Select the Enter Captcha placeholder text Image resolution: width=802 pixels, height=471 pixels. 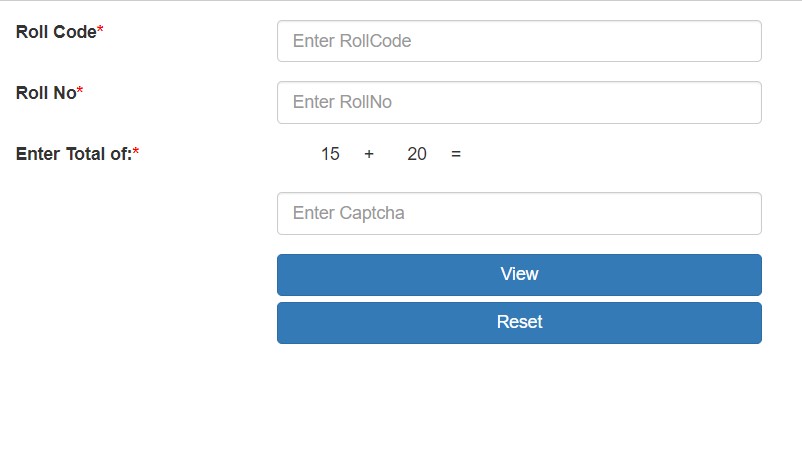(348, 213)
